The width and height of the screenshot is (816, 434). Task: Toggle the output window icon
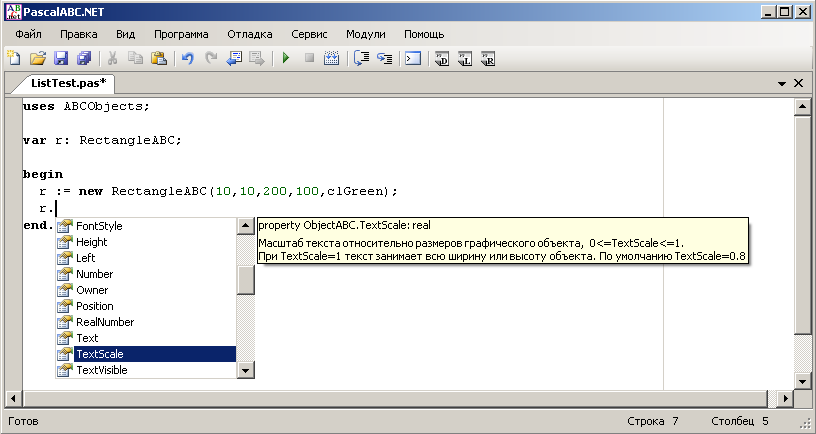[413, 58]
